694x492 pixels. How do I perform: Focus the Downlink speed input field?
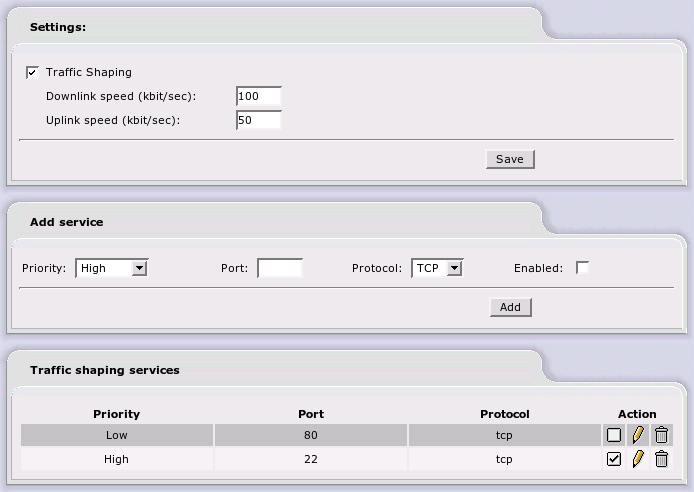pos(259,96)
